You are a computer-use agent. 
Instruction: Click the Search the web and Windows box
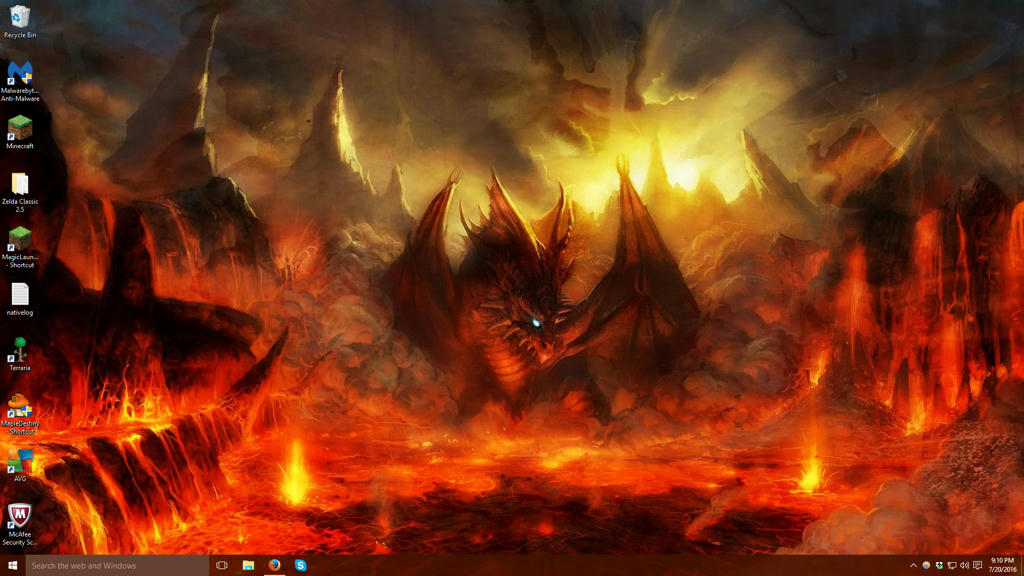coord(117,566)
